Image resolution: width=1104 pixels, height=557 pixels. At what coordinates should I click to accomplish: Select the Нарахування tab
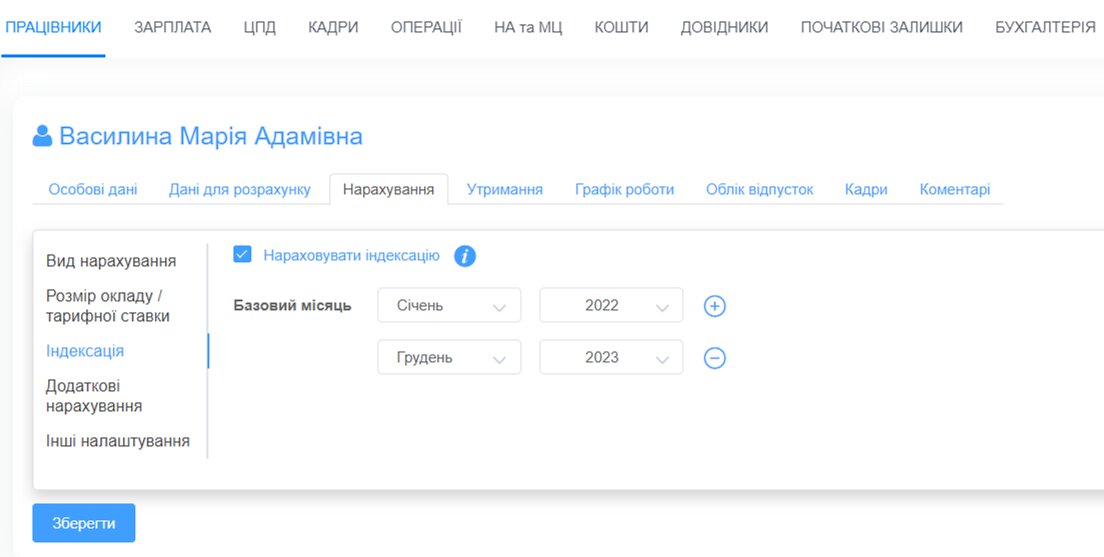point(389,189)
